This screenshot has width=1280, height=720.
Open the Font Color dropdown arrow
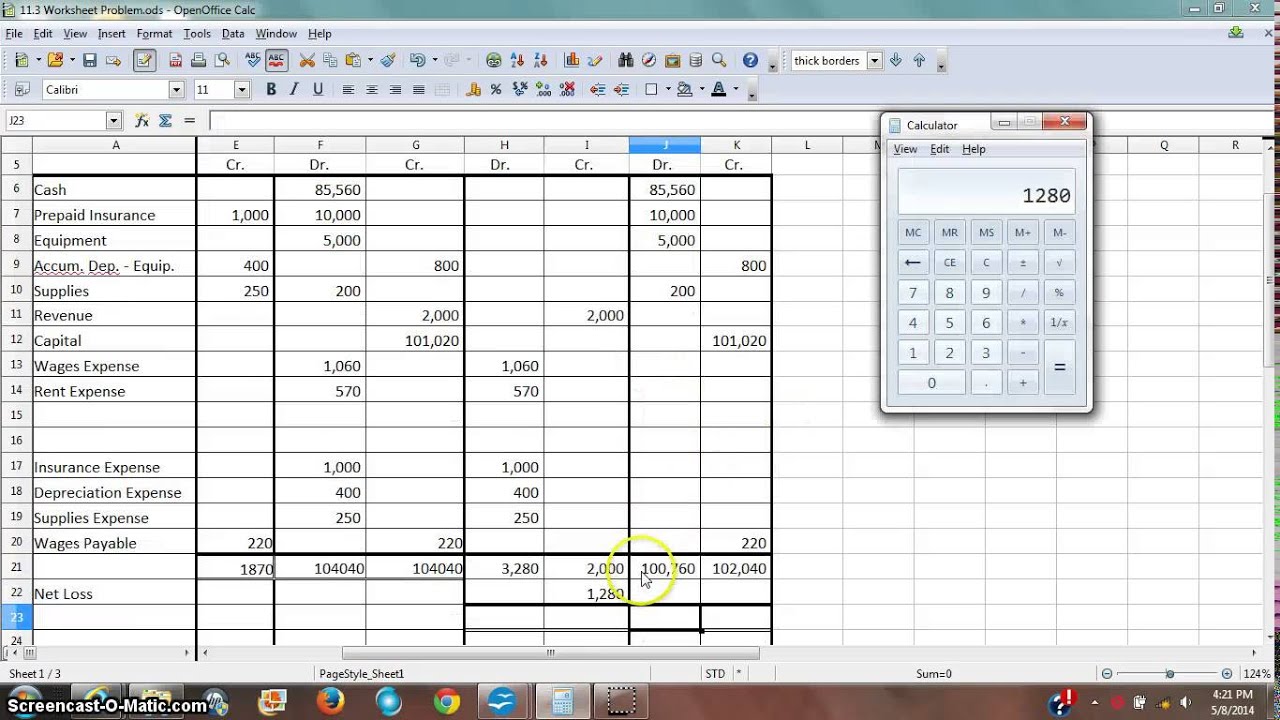[735, 90]
